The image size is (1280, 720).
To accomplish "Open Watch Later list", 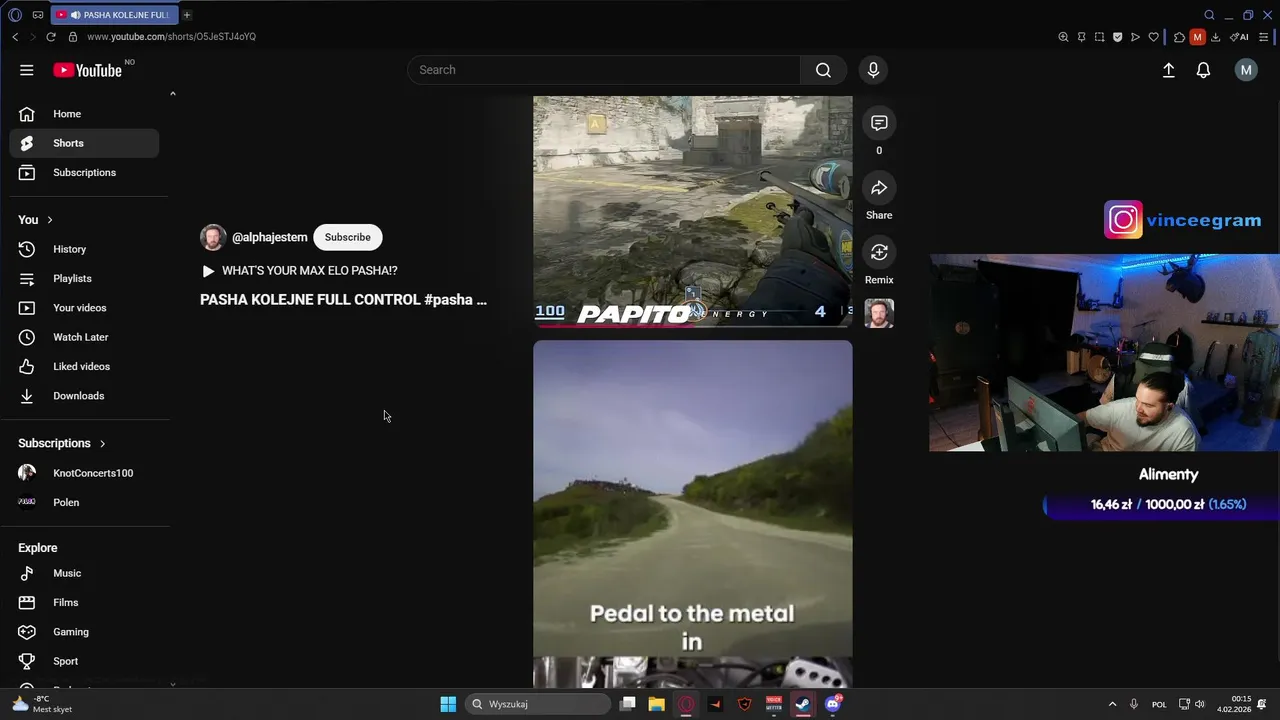I will point(84,337).
